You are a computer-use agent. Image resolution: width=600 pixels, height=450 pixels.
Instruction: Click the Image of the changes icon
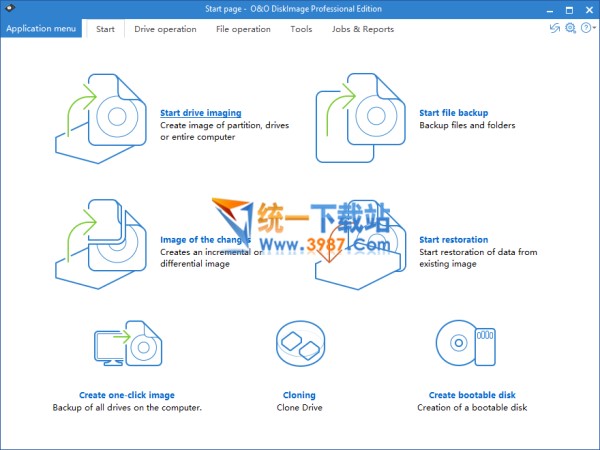pyautogui.click(x=103, y=243)
